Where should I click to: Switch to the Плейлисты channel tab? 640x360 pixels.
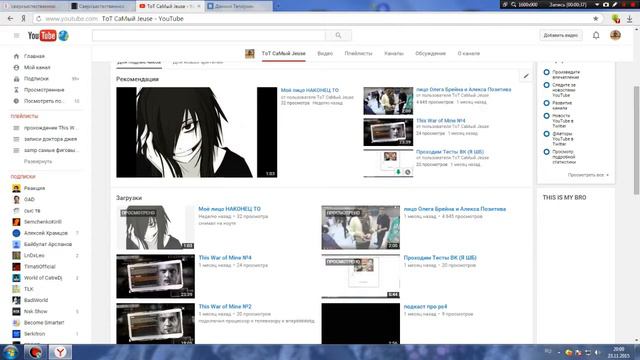(358, 53)
